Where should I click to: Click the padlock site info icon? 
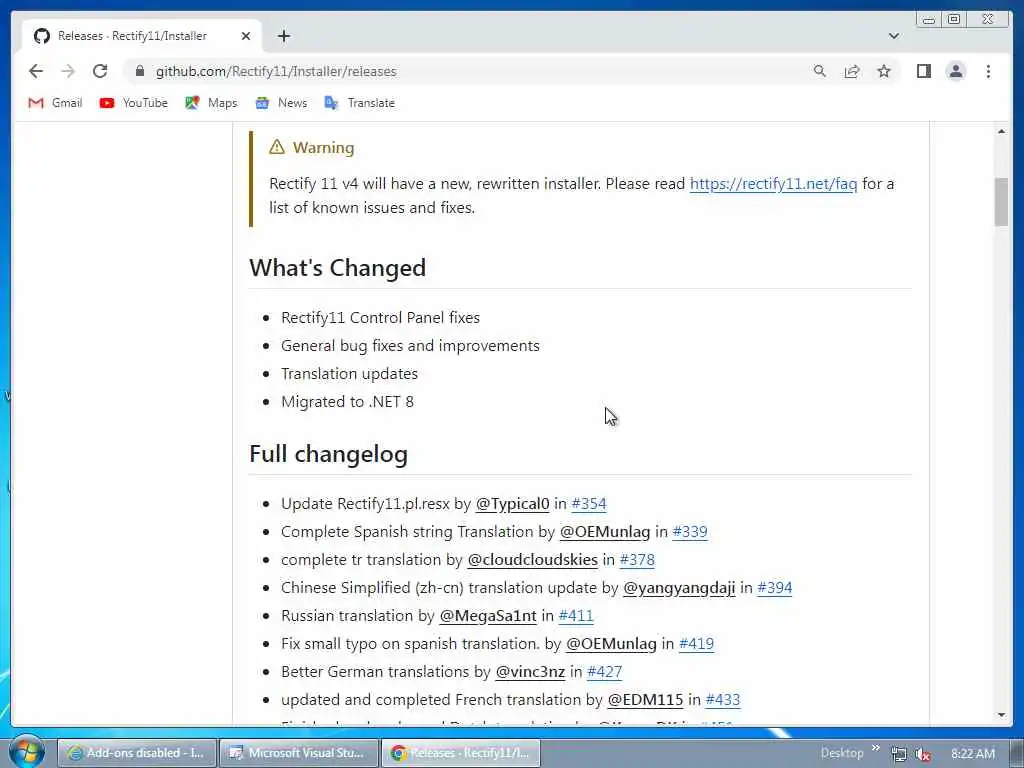pyautogui.click(x=139, y=71)
